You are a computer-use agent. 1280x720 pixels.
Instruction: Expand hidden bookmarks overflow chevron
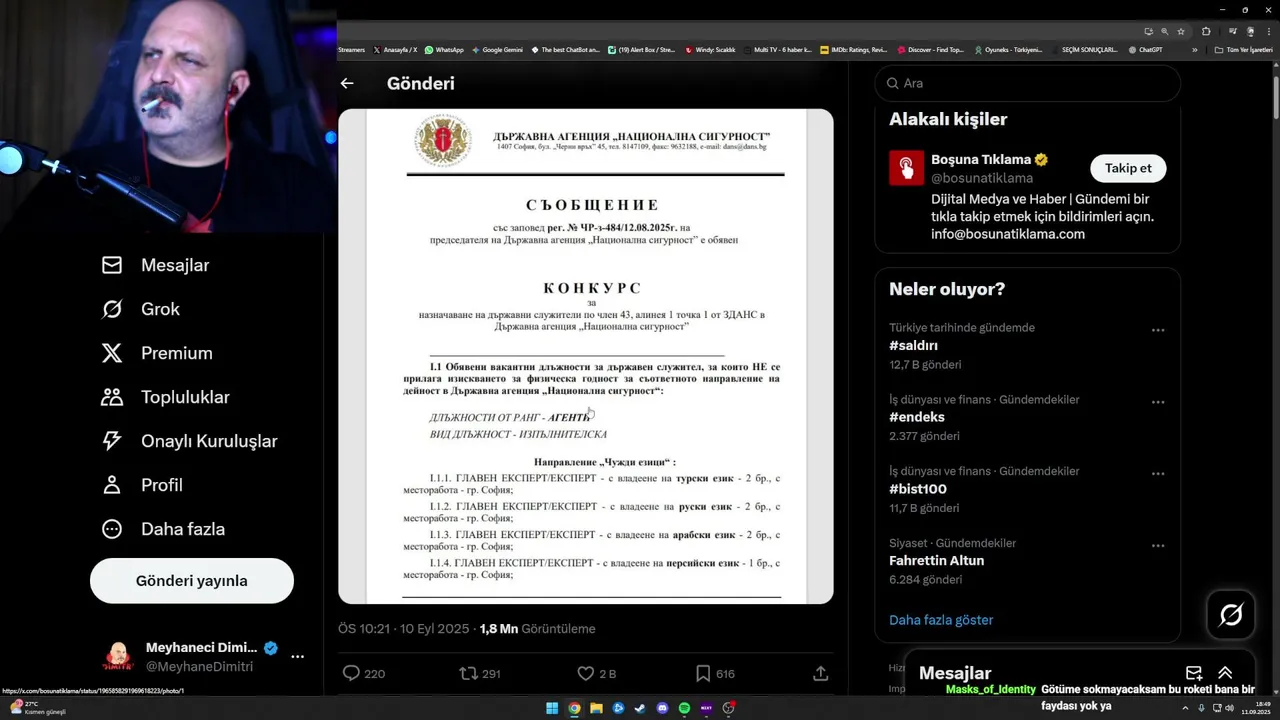(1194, 50)
